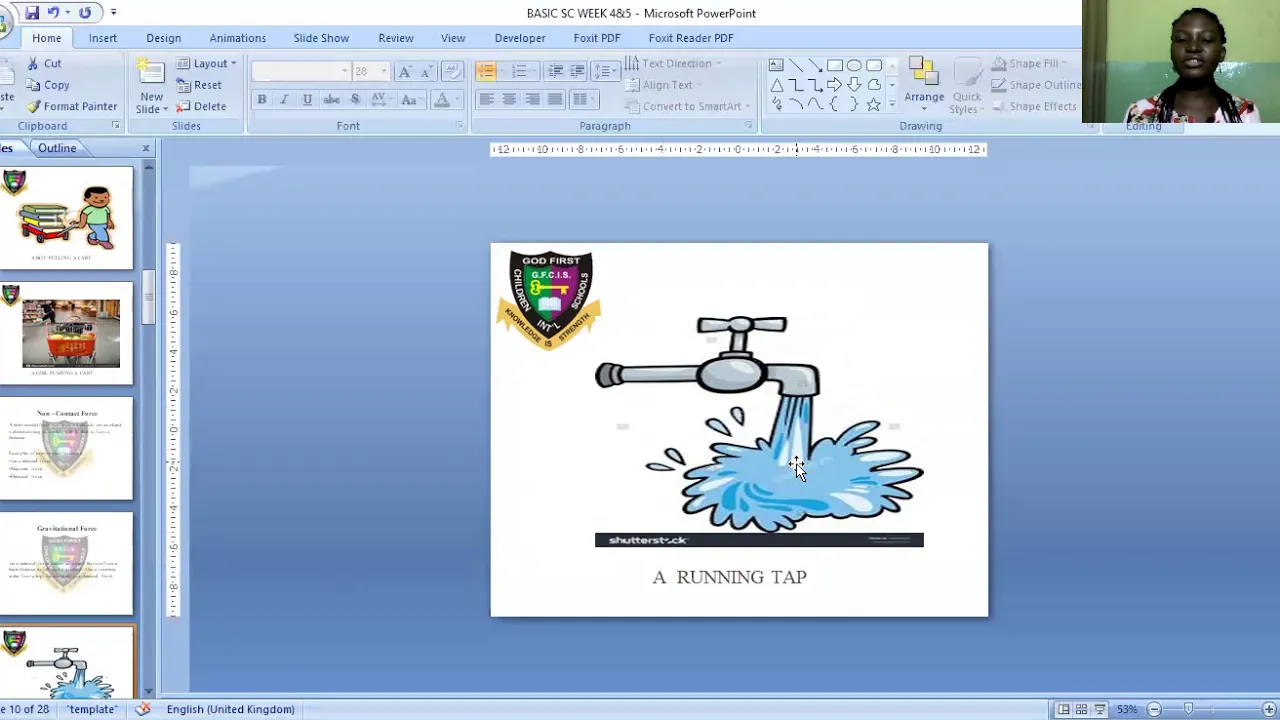Close the slides pane
This screenshot has height=720, width=1280.
point(145,148)
